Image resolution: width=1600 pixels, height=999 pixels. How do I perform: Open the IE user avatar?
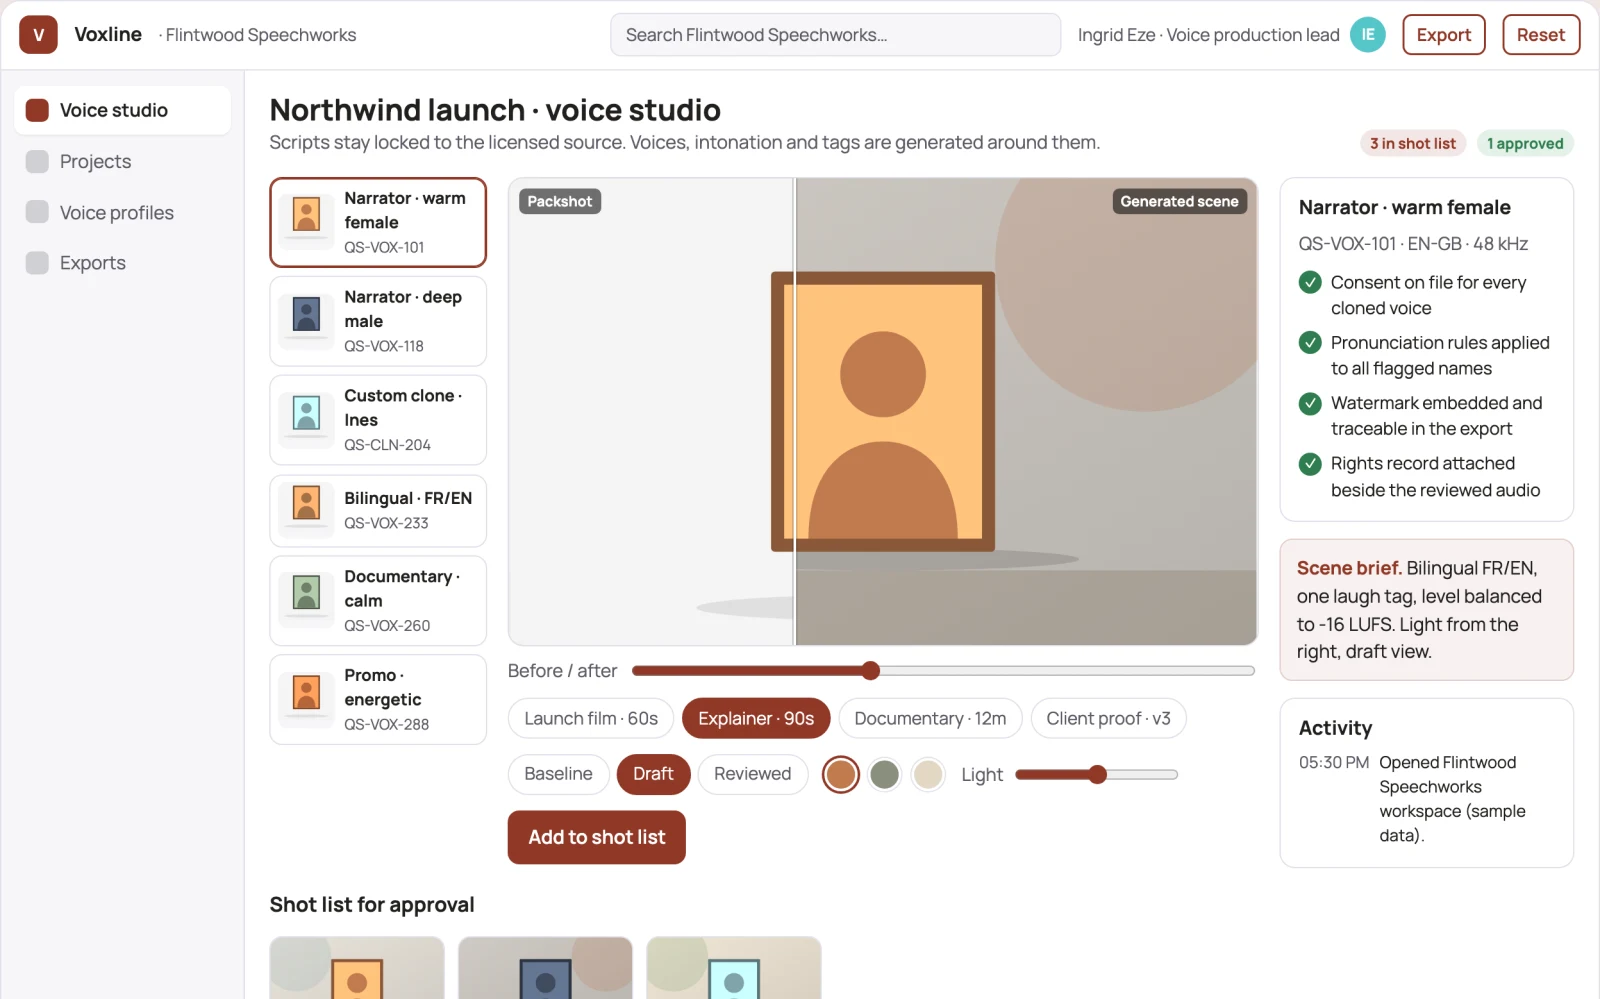[x=1367, y=35]
